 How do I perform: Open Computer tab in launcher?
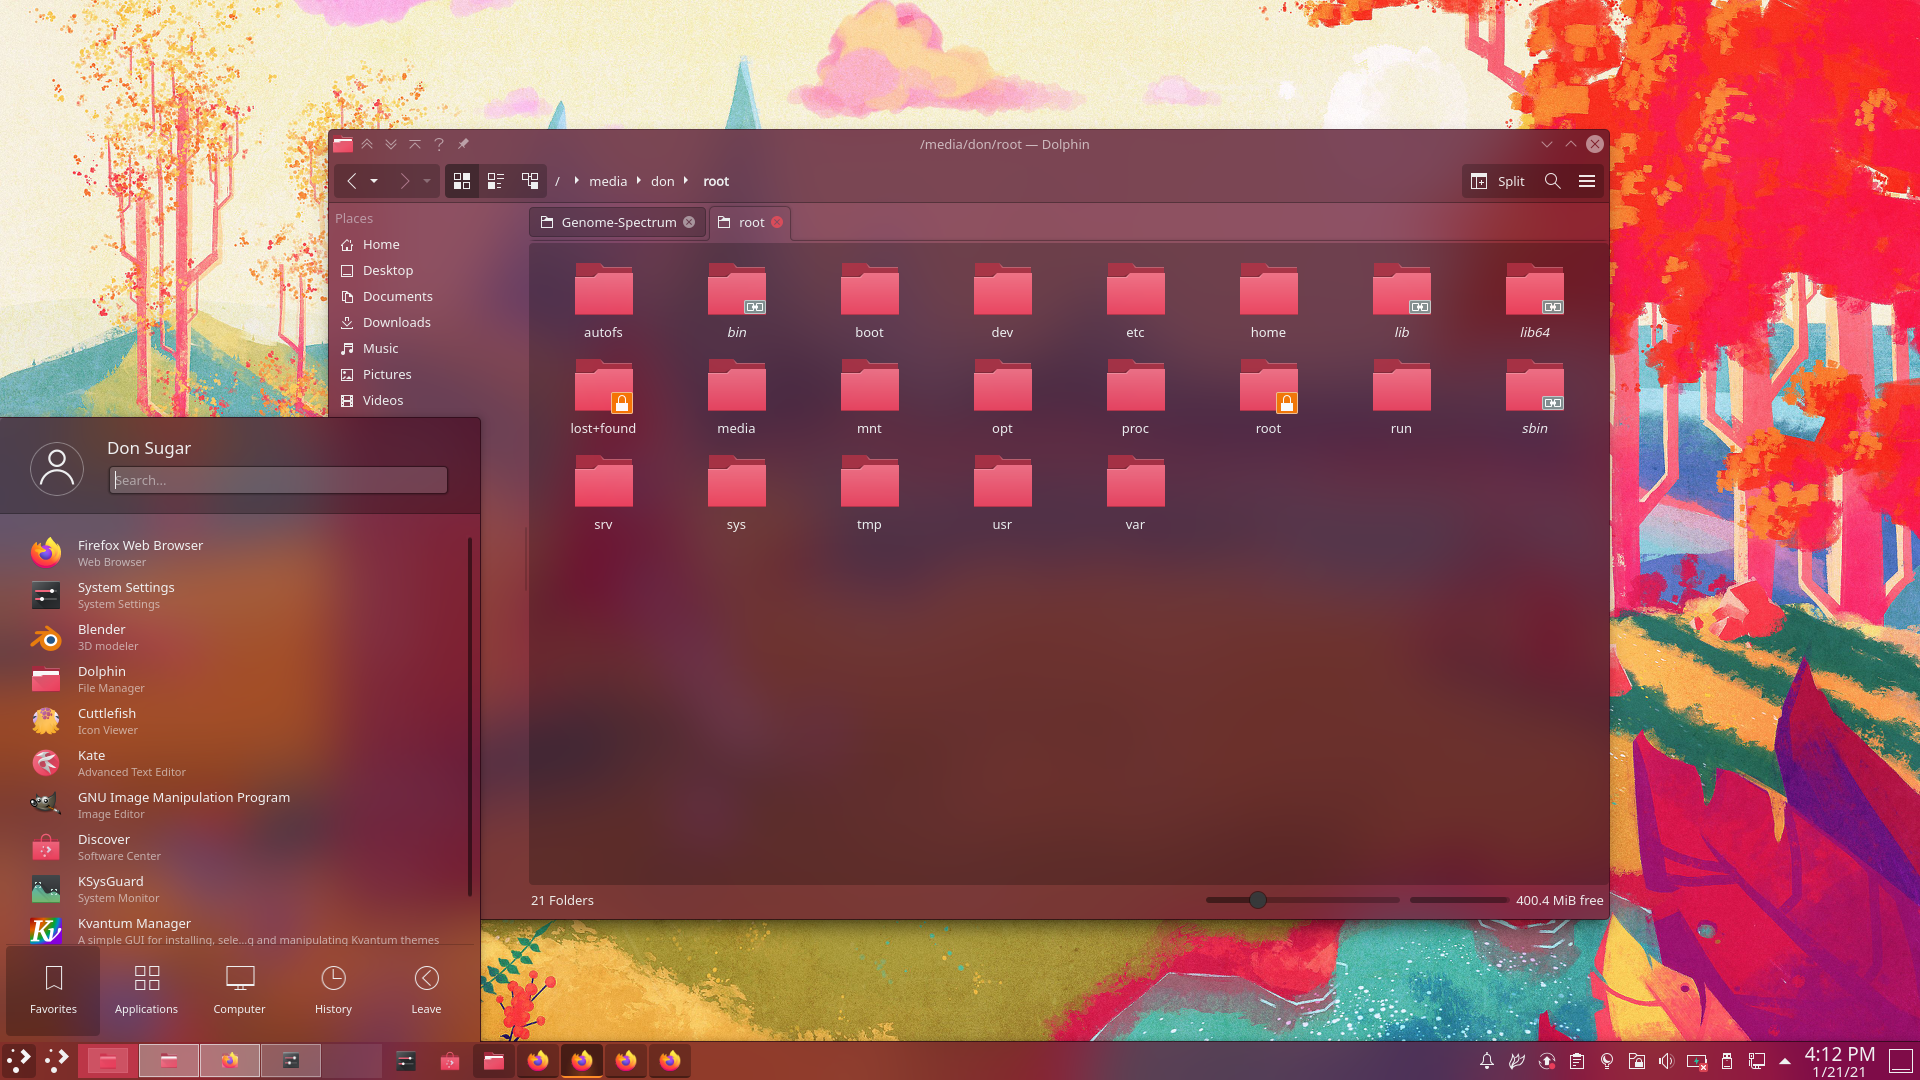(x=239, y=990)
